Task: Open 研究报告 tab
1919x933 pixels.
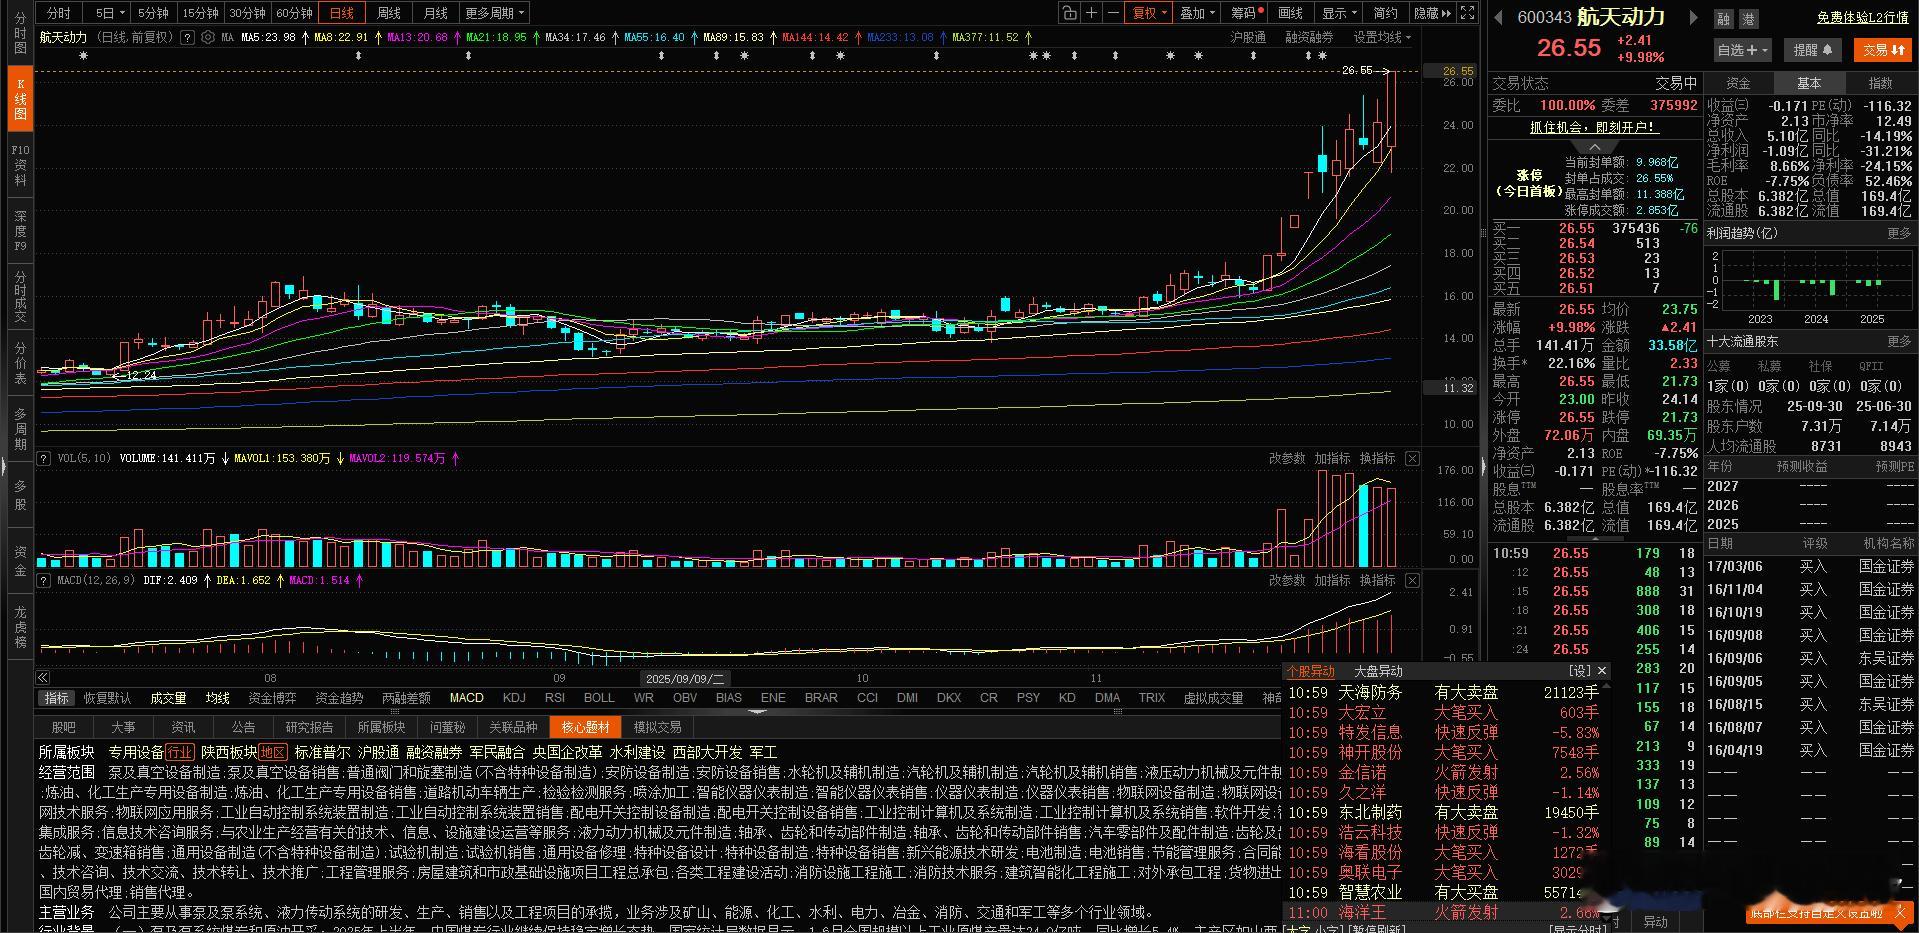Action: [309, 727]
